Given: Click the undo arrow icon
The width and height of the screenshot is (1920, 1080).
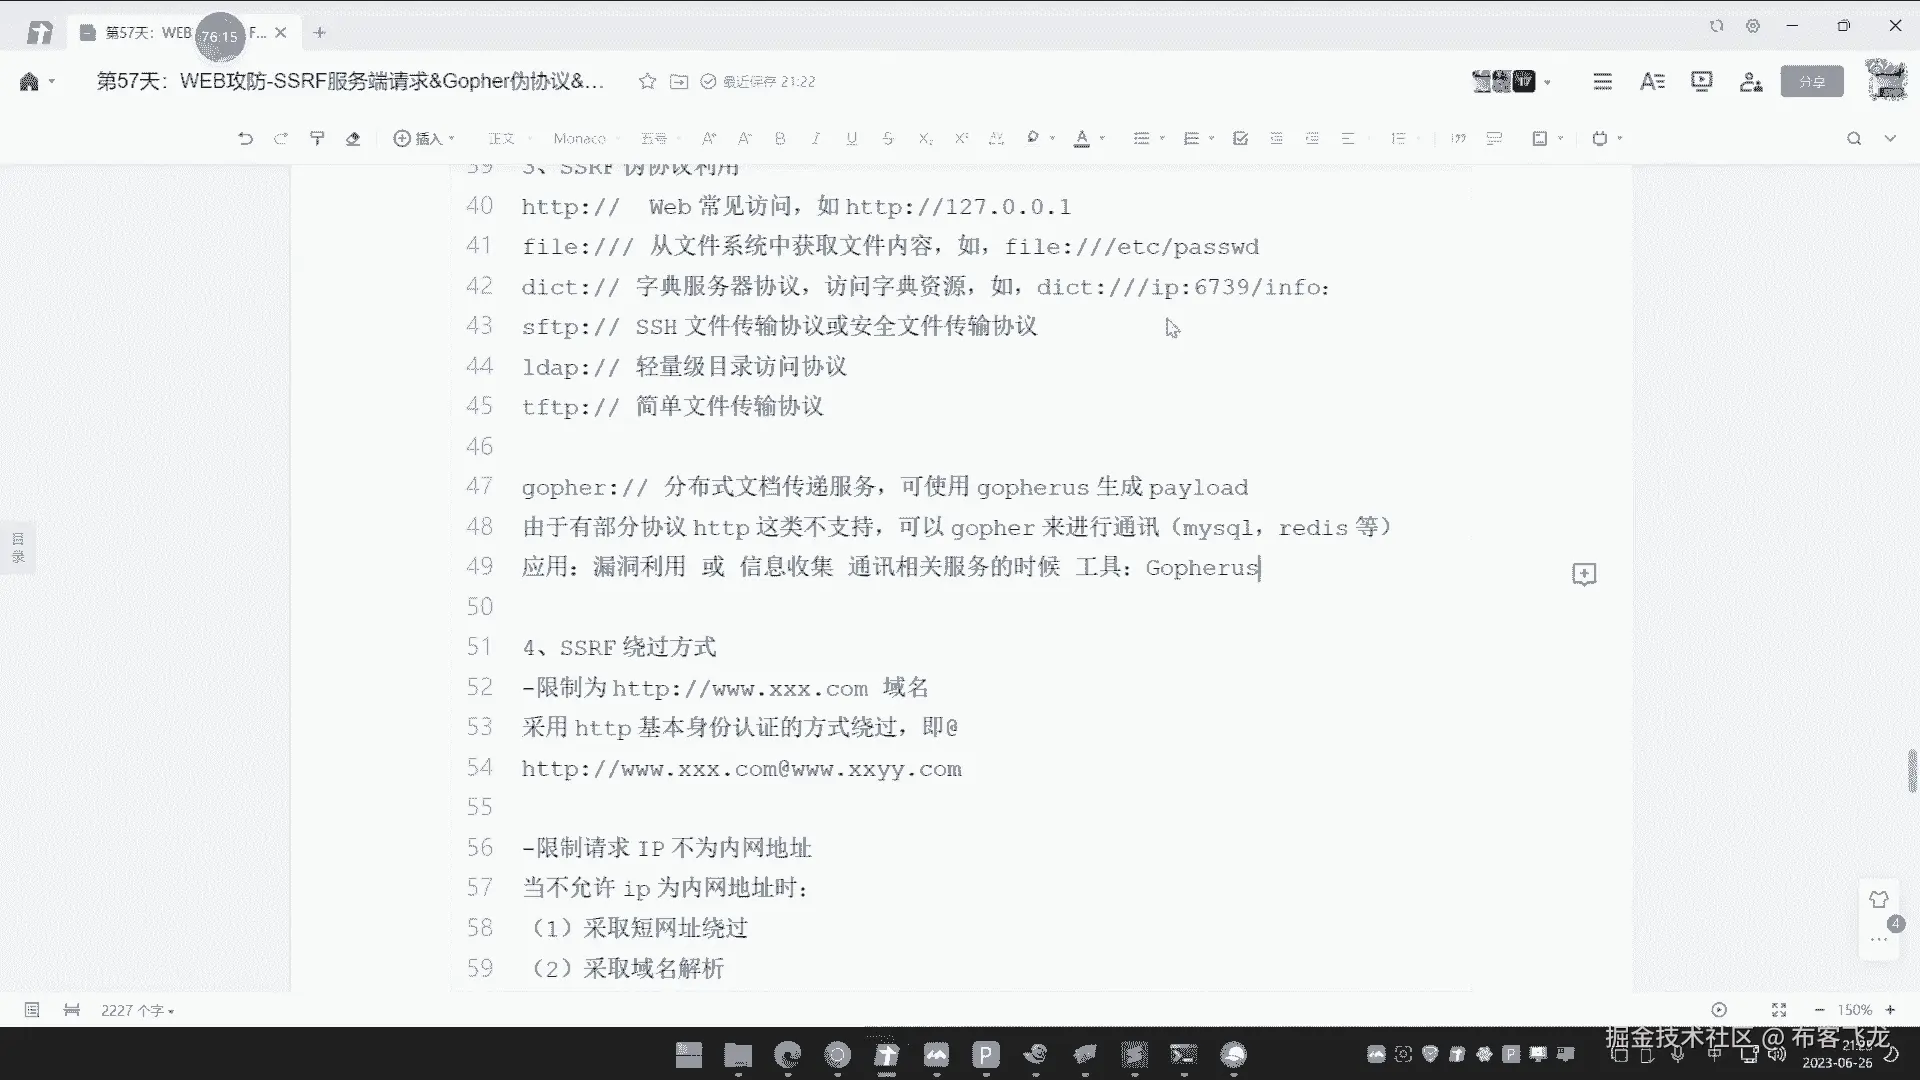Looking at the screenshot, I should click(x=245, y=139).
